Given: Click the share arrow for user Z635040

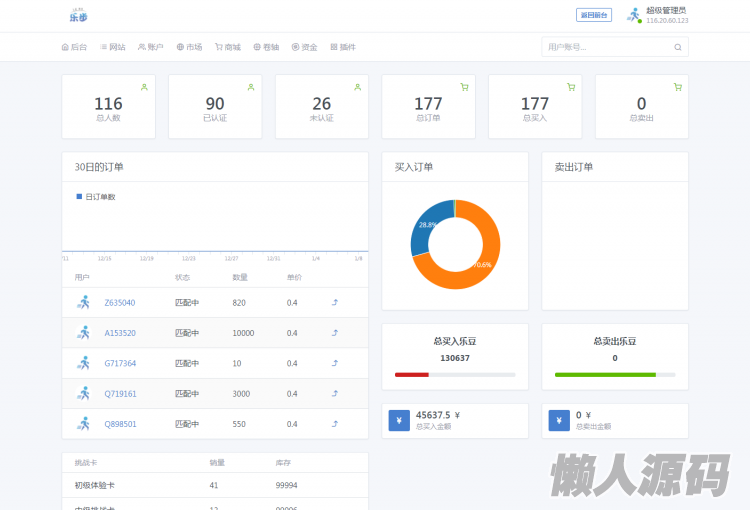Looking at the screenshot, I should pos(335,302).
